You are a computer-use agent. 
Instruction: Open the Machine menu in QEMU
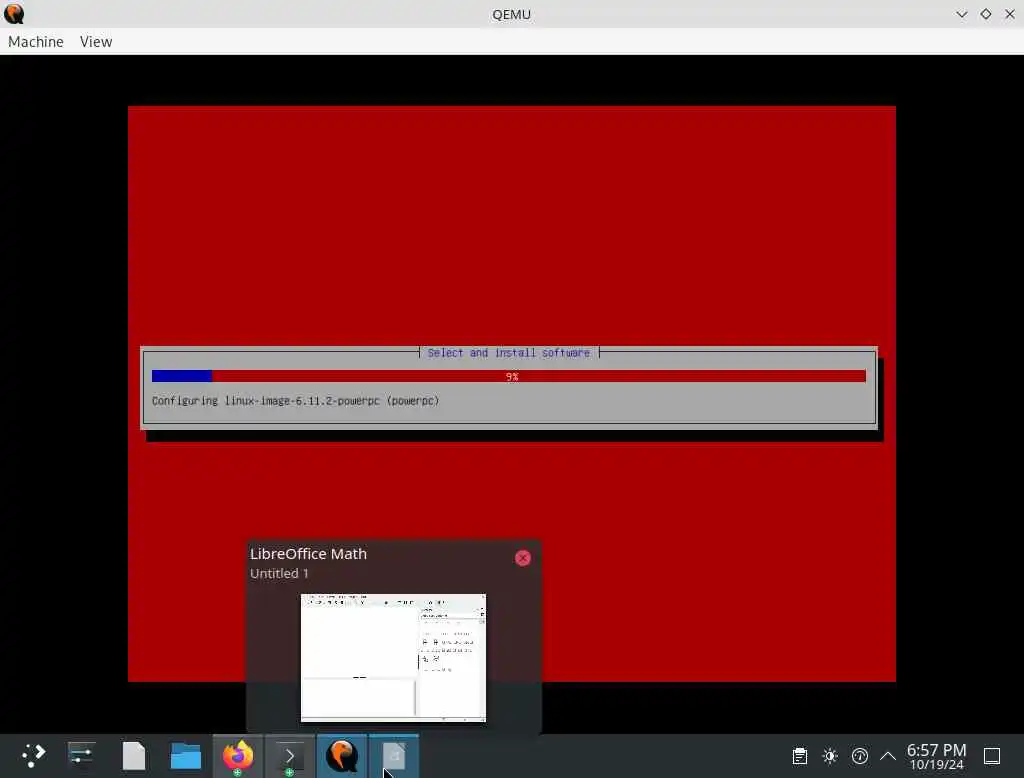pyautogui.click(x=36, y=42)
